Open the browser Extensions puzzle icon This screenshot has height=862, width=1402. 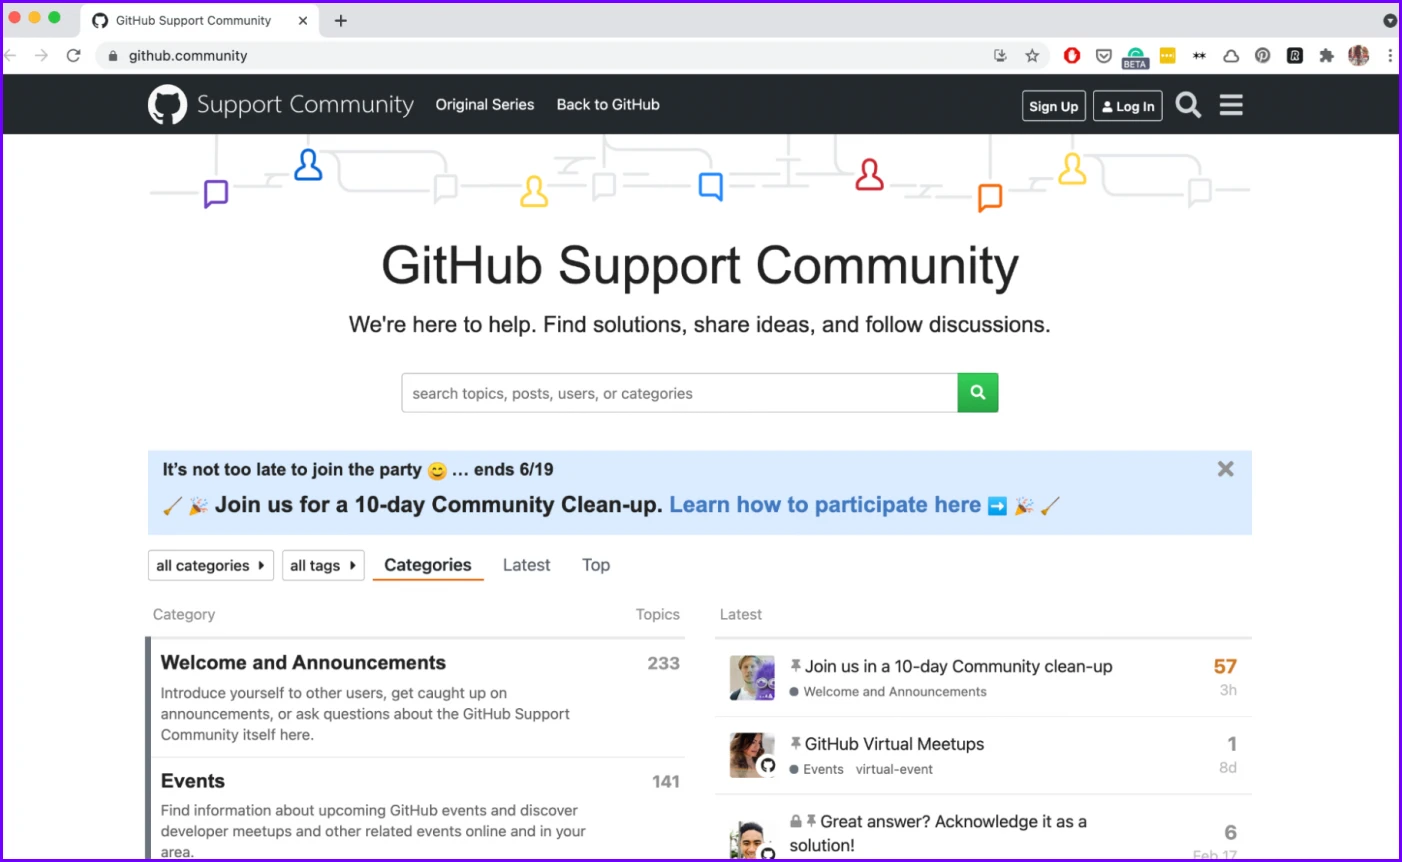coord(1326,56)
